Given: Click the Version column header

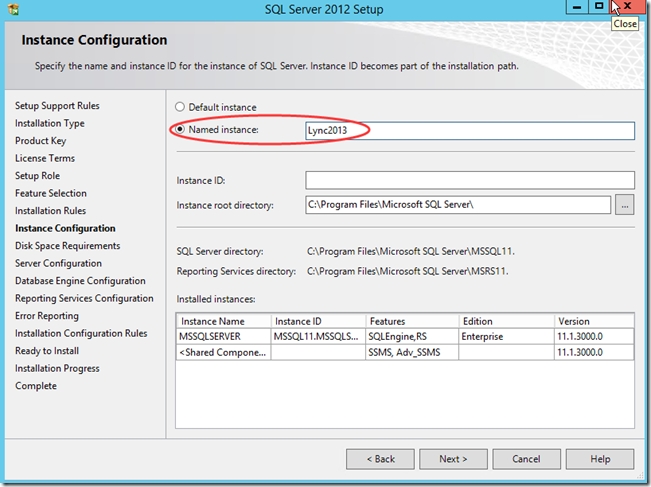Looking at the screenshot, I should click(594, 321).
